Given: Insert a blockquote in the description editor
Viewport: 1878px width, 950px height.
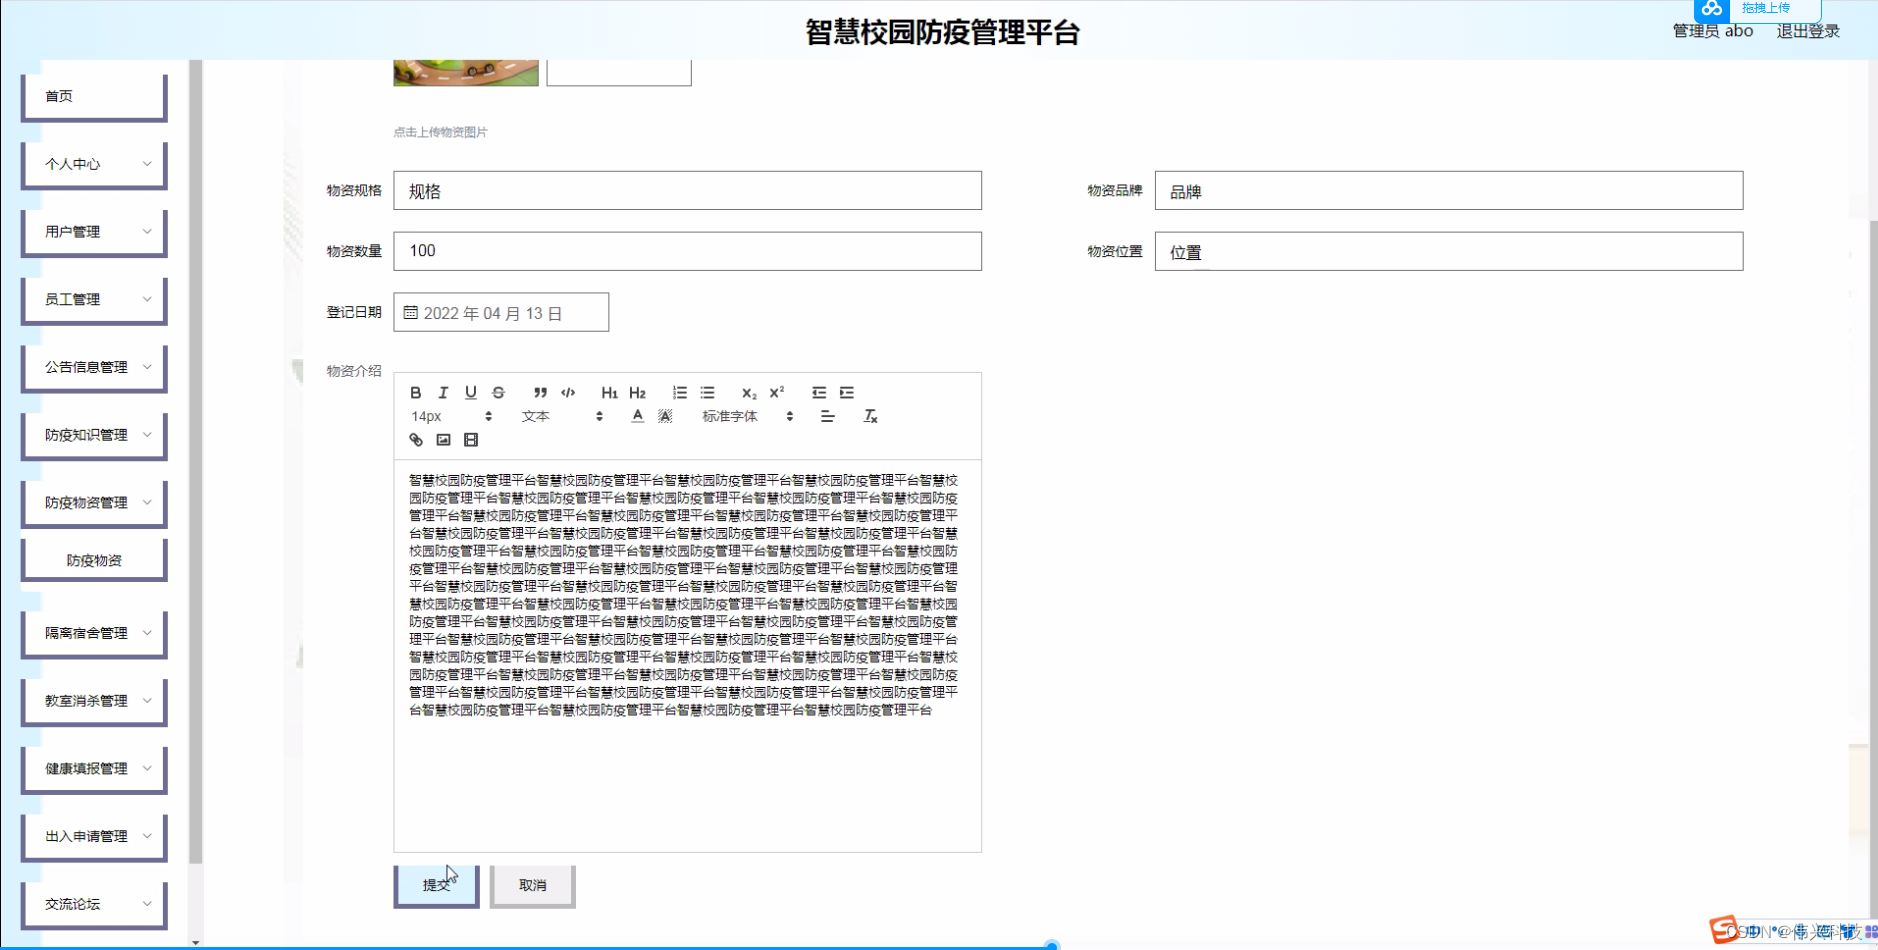Looking at the screenshot, I should 540,392.
